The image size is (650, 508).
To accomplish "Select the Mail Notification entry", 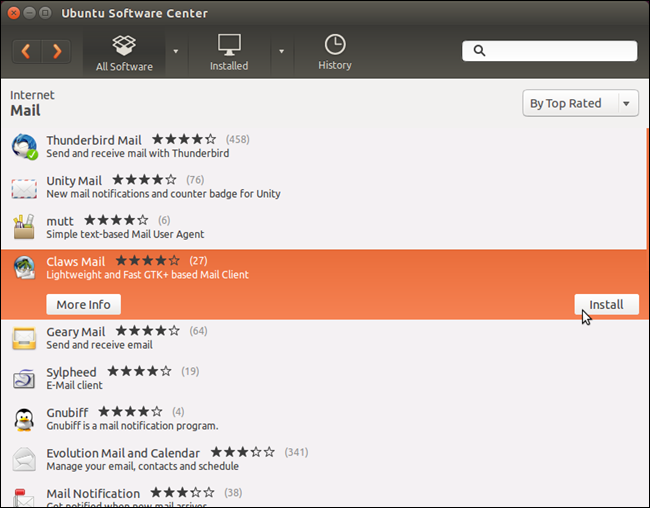I will pyautogui.click(x=323, y=494).
